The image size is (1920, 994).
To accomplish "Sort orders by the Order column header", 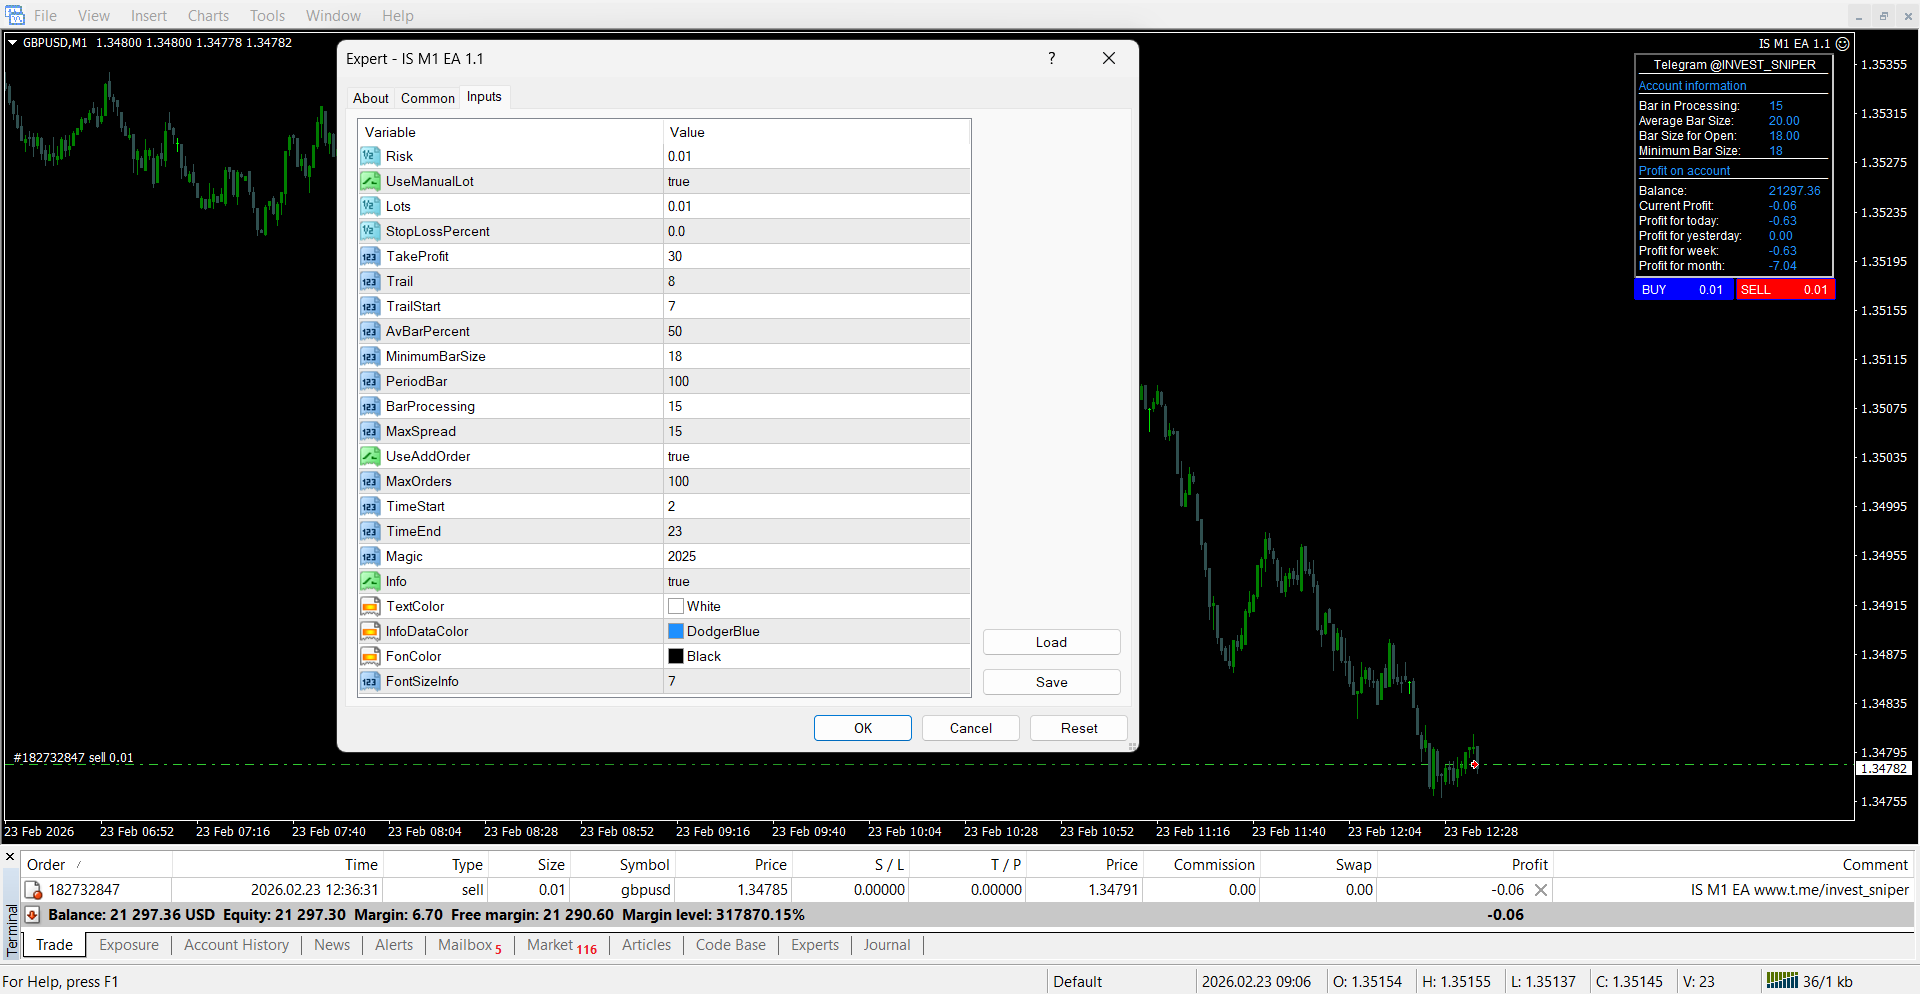I will (46, 865).
